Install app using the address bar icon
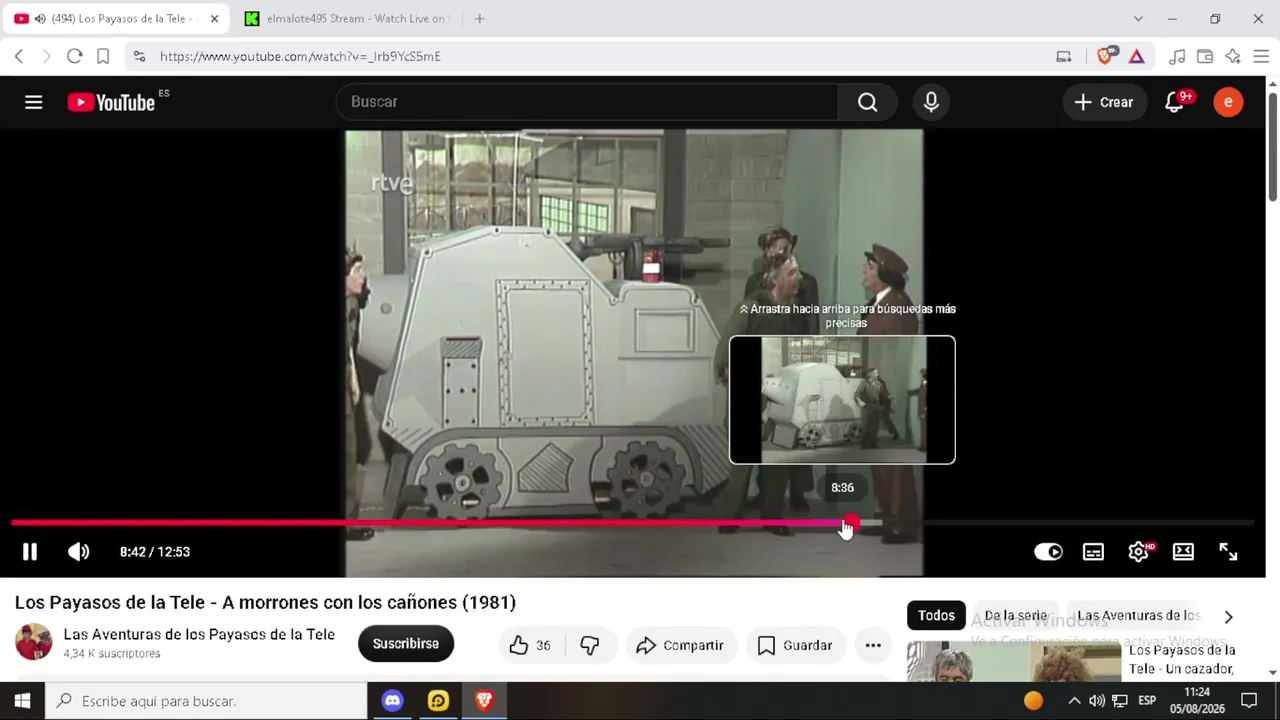 point(1064,57)
